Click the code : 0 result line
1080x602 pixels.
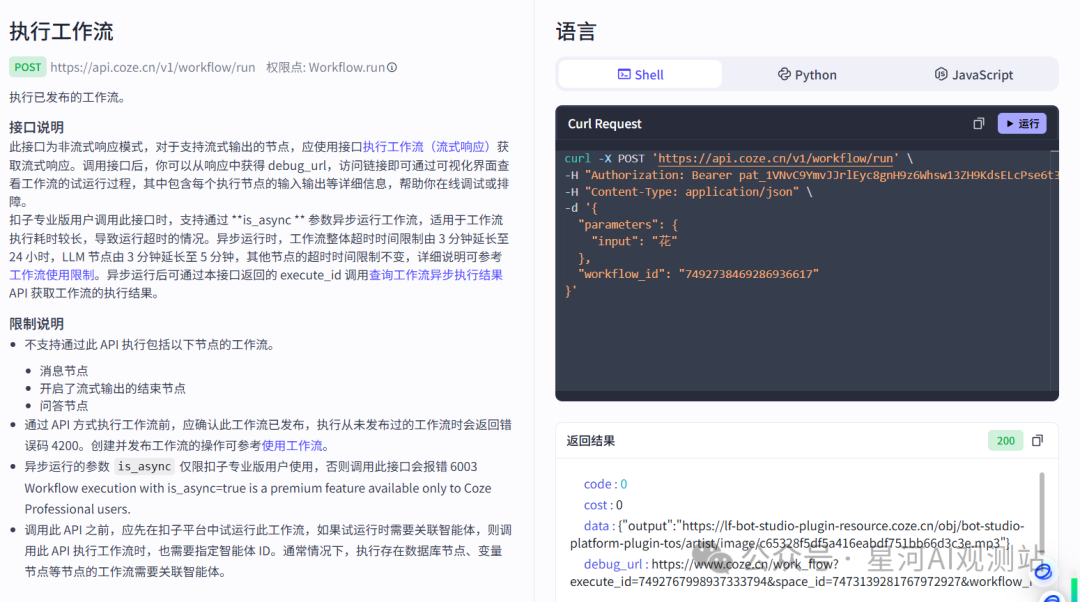605,484
